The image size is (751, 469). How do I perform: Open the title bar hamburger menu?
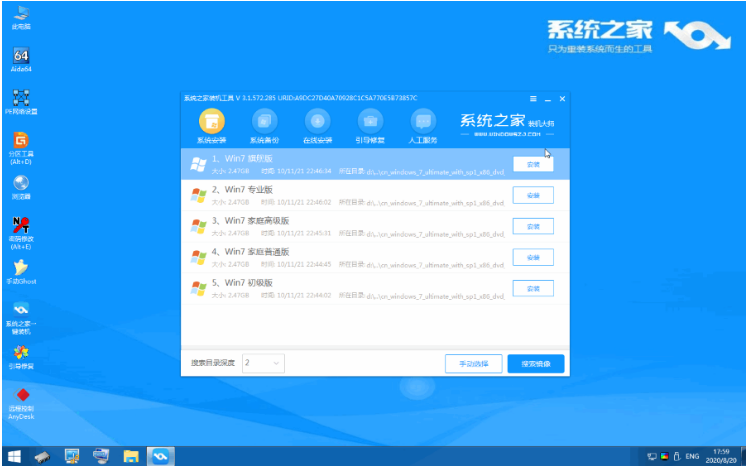(x=533, y=98)
